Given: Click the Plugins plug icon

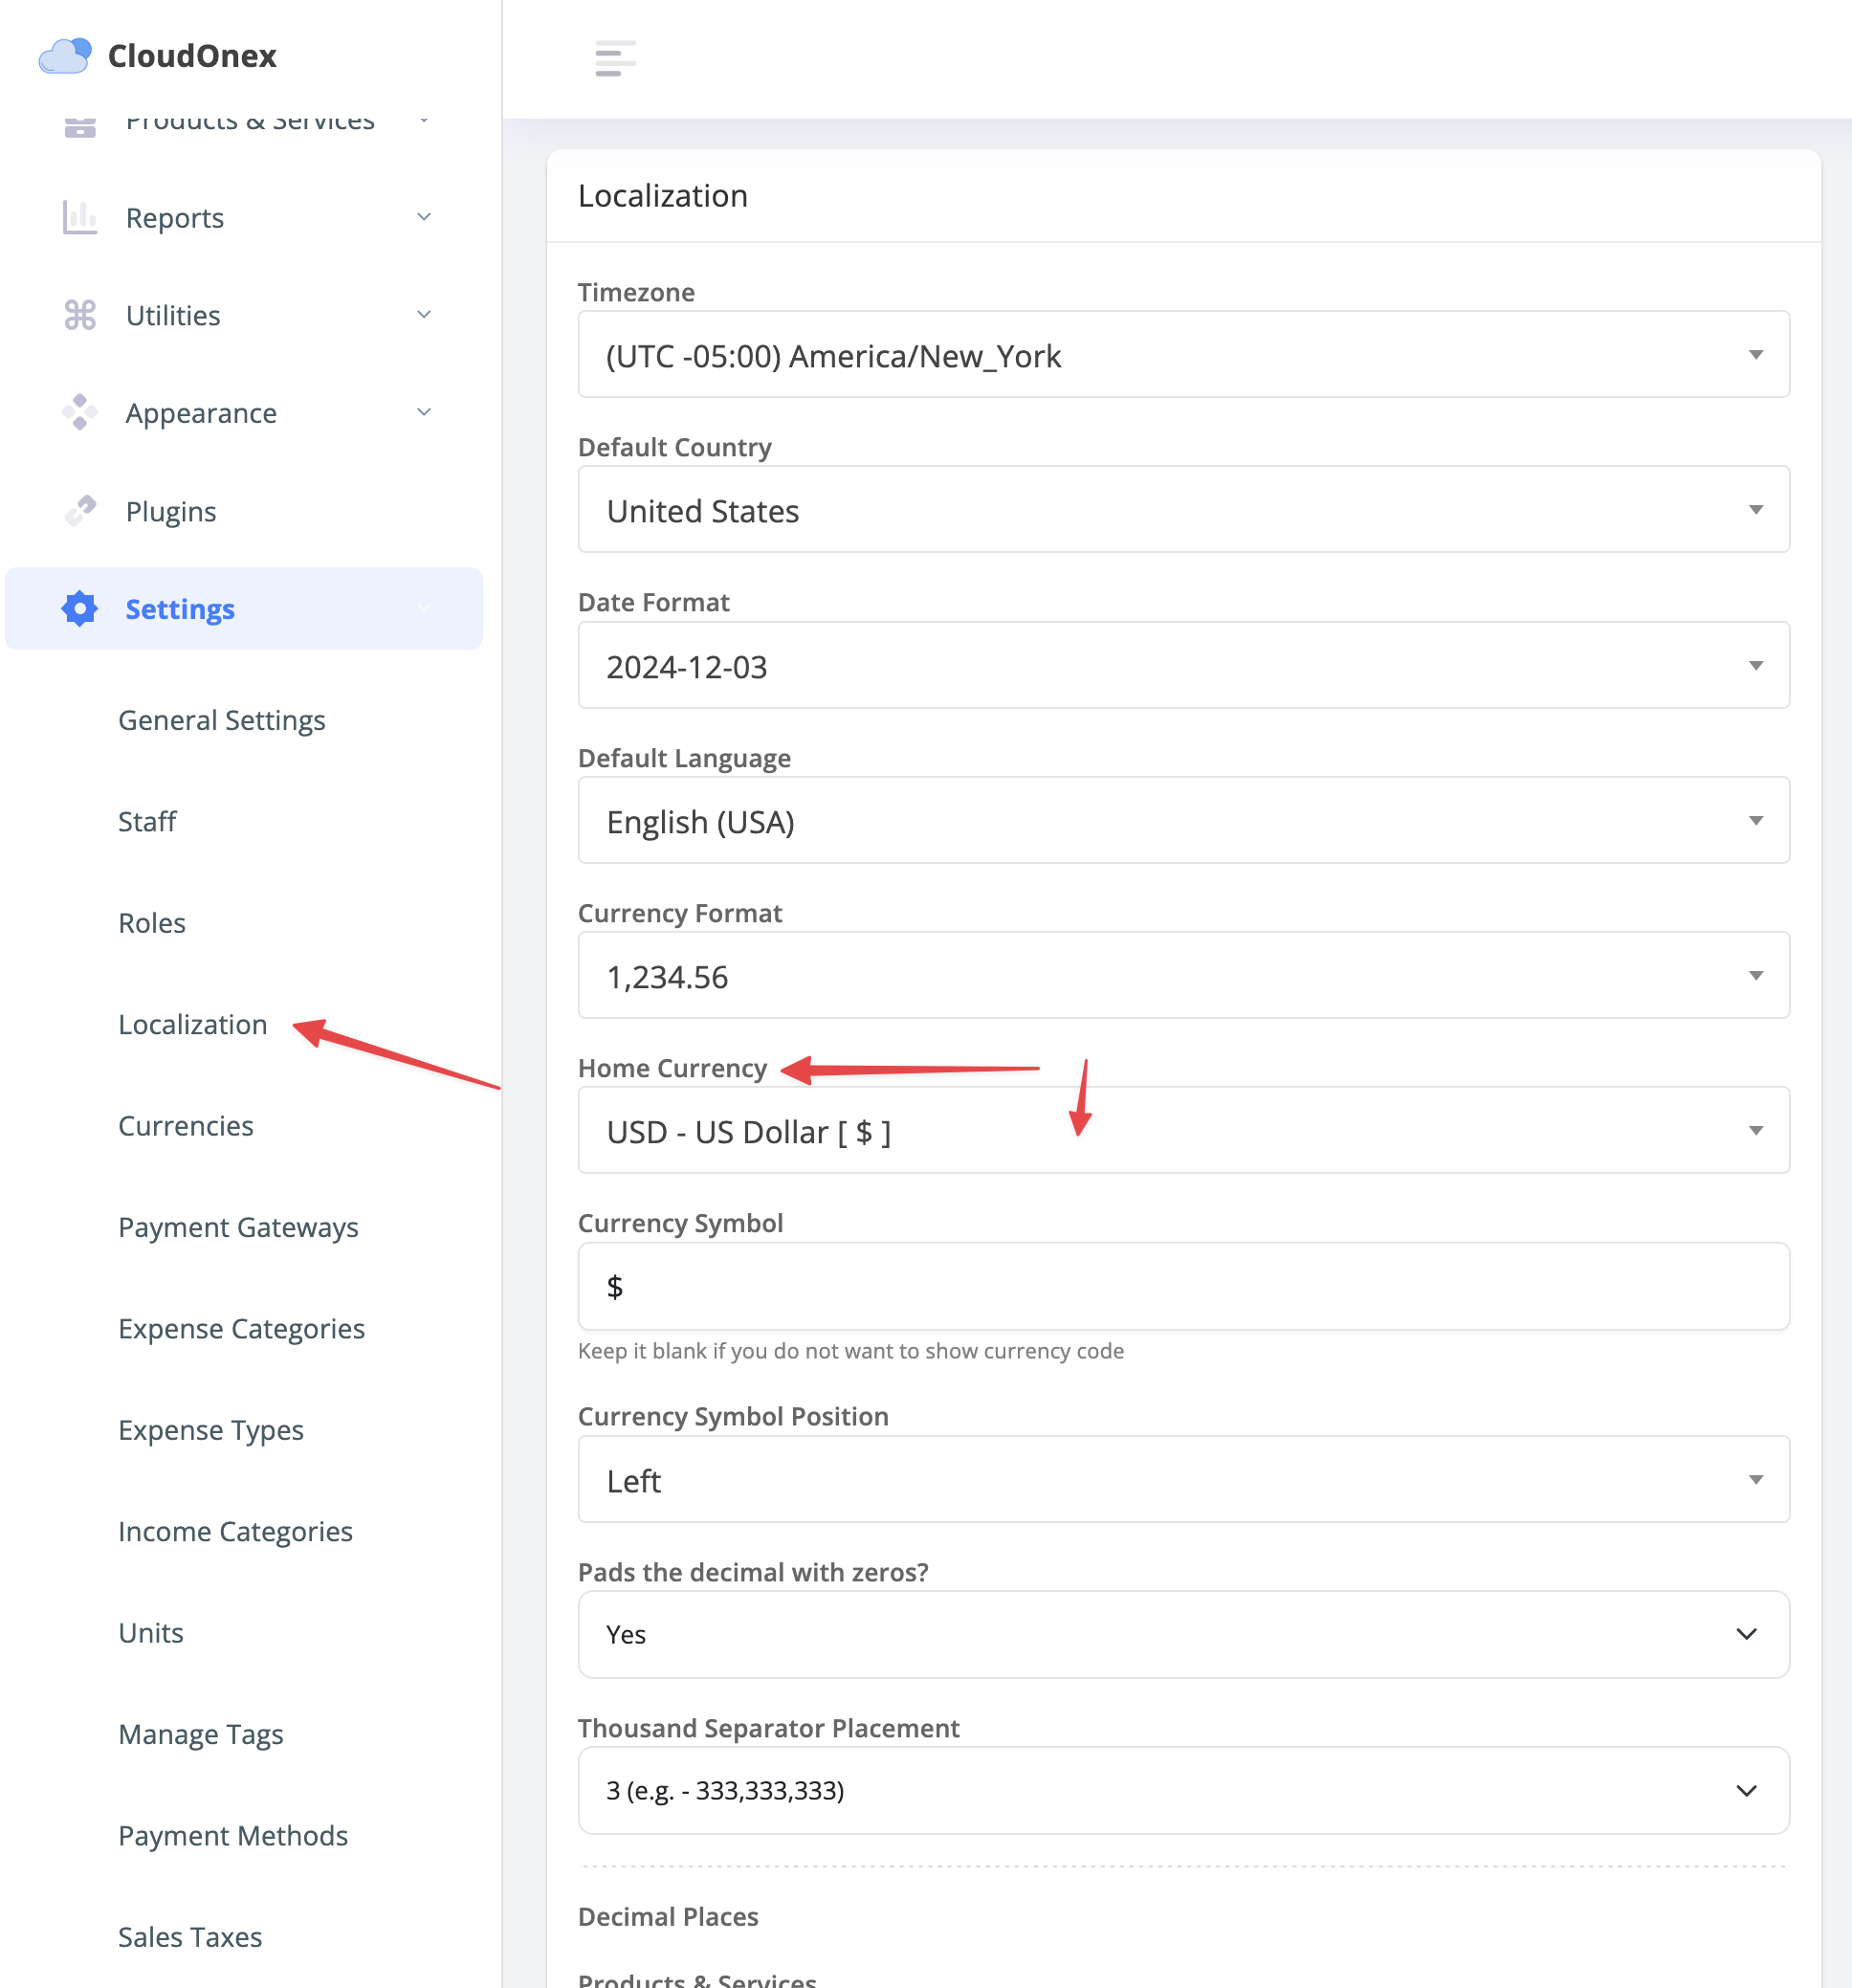Looking at the screenshot, I should 80,511.
